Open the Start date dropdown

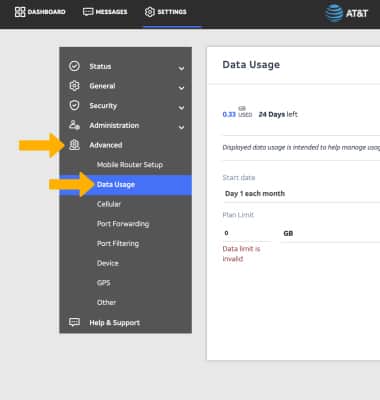click(301, 194)
